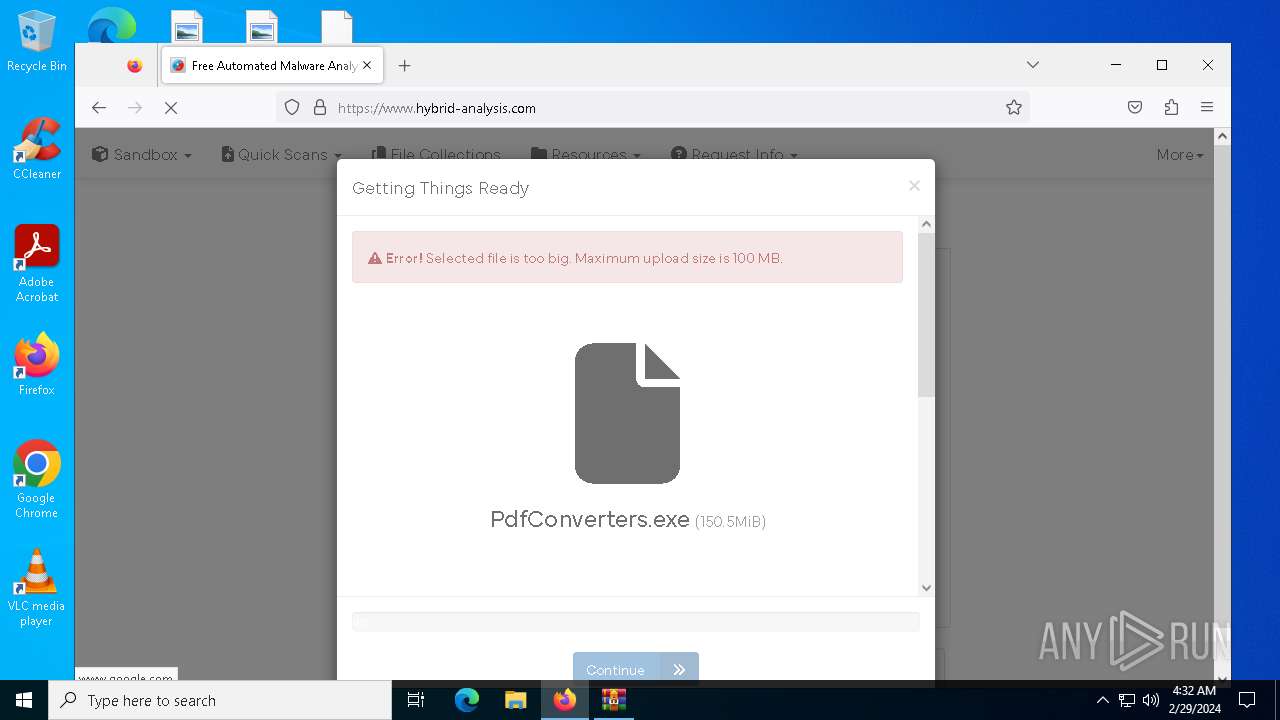1280x720 pixels.
Task: Close the Free Automated Malware Analysis tab
Action: pos(367,65)
